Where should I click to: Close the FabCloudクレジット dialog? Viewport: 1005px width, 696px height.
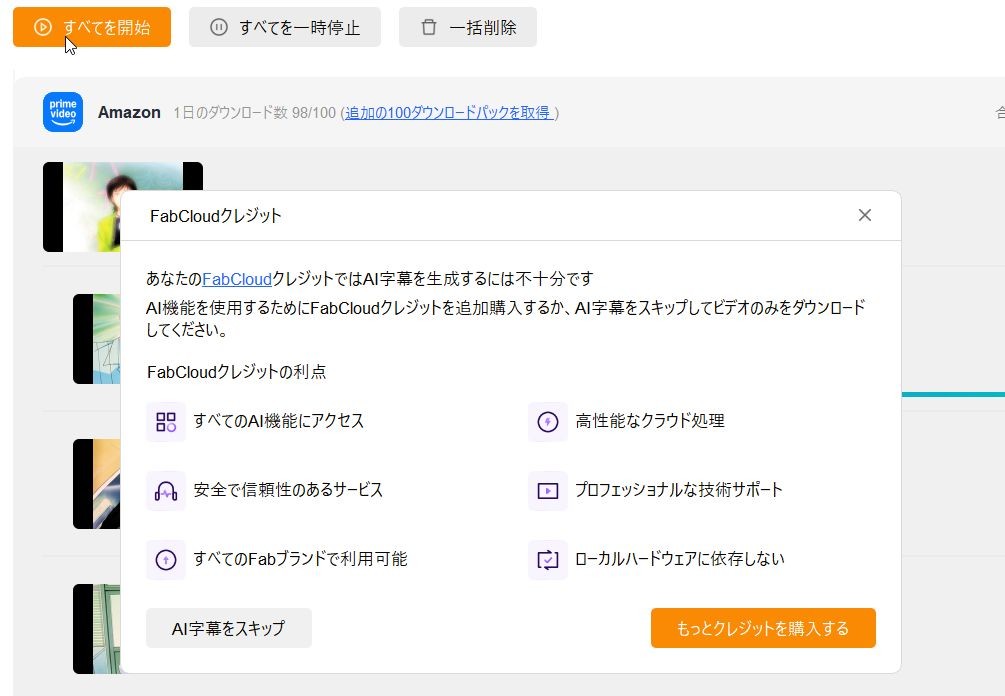(x=865, y=215)
